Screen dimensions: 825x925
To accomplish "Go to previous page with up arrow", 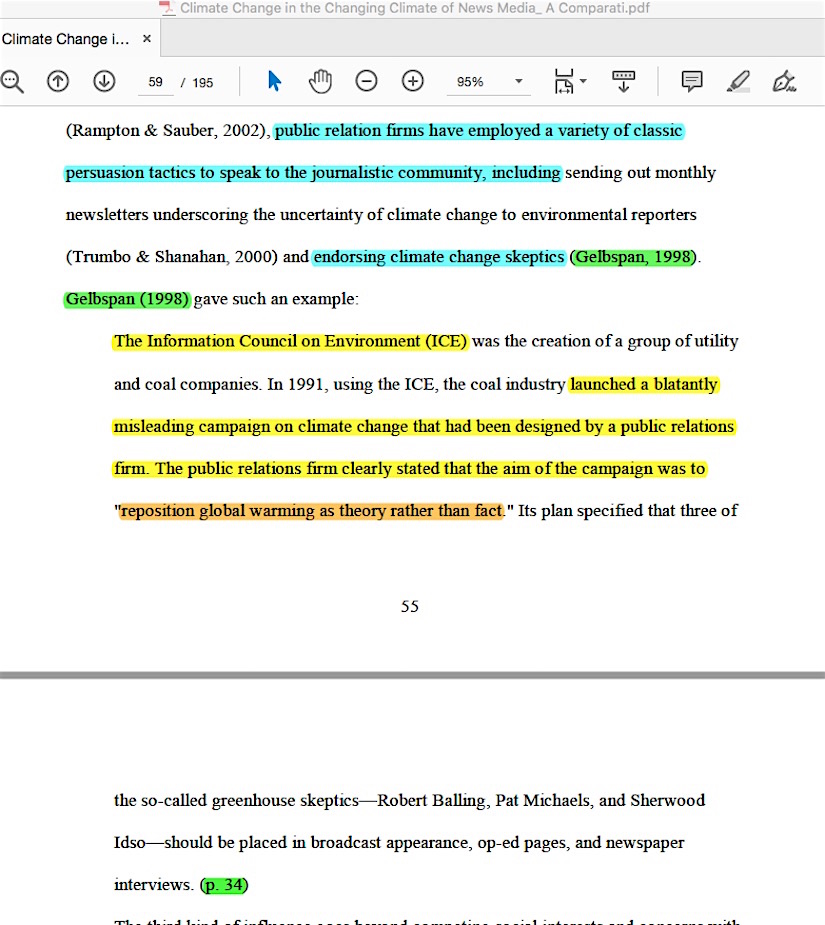I will 58,82.
